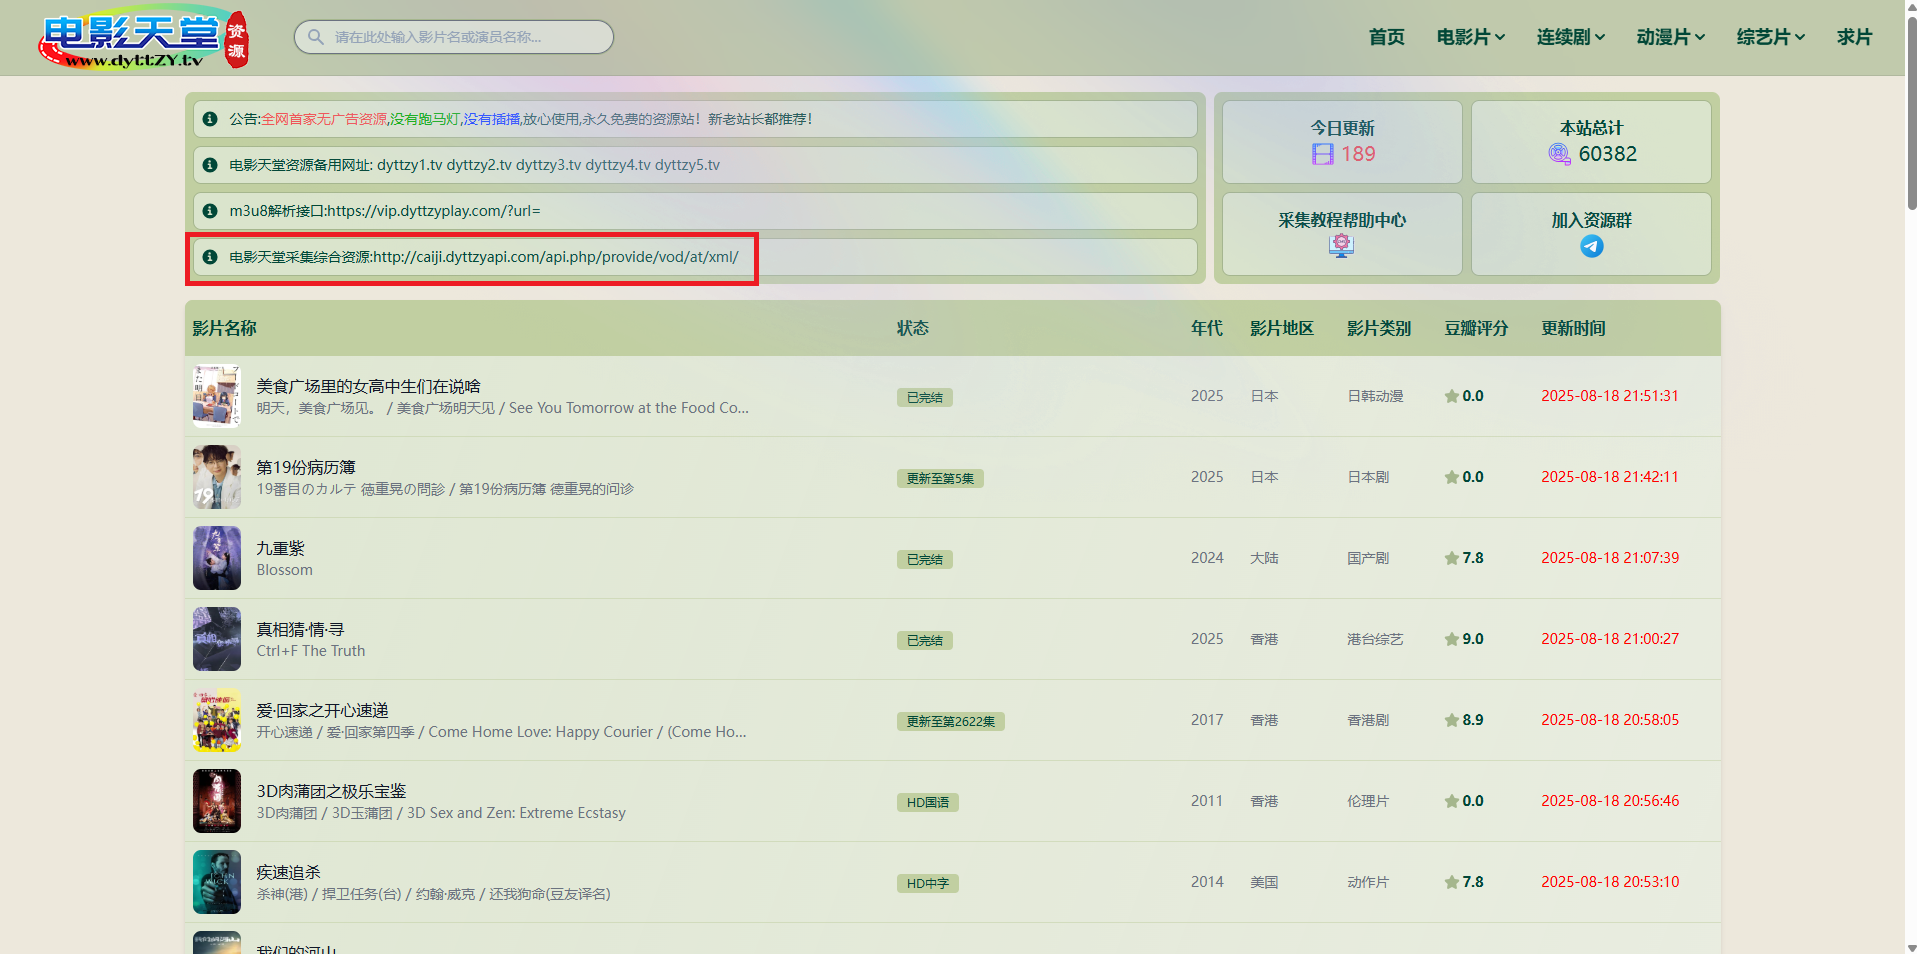Open title 爱·回家之开心速递
Viewport: 1917px width, 954px height.
point(322,710)
